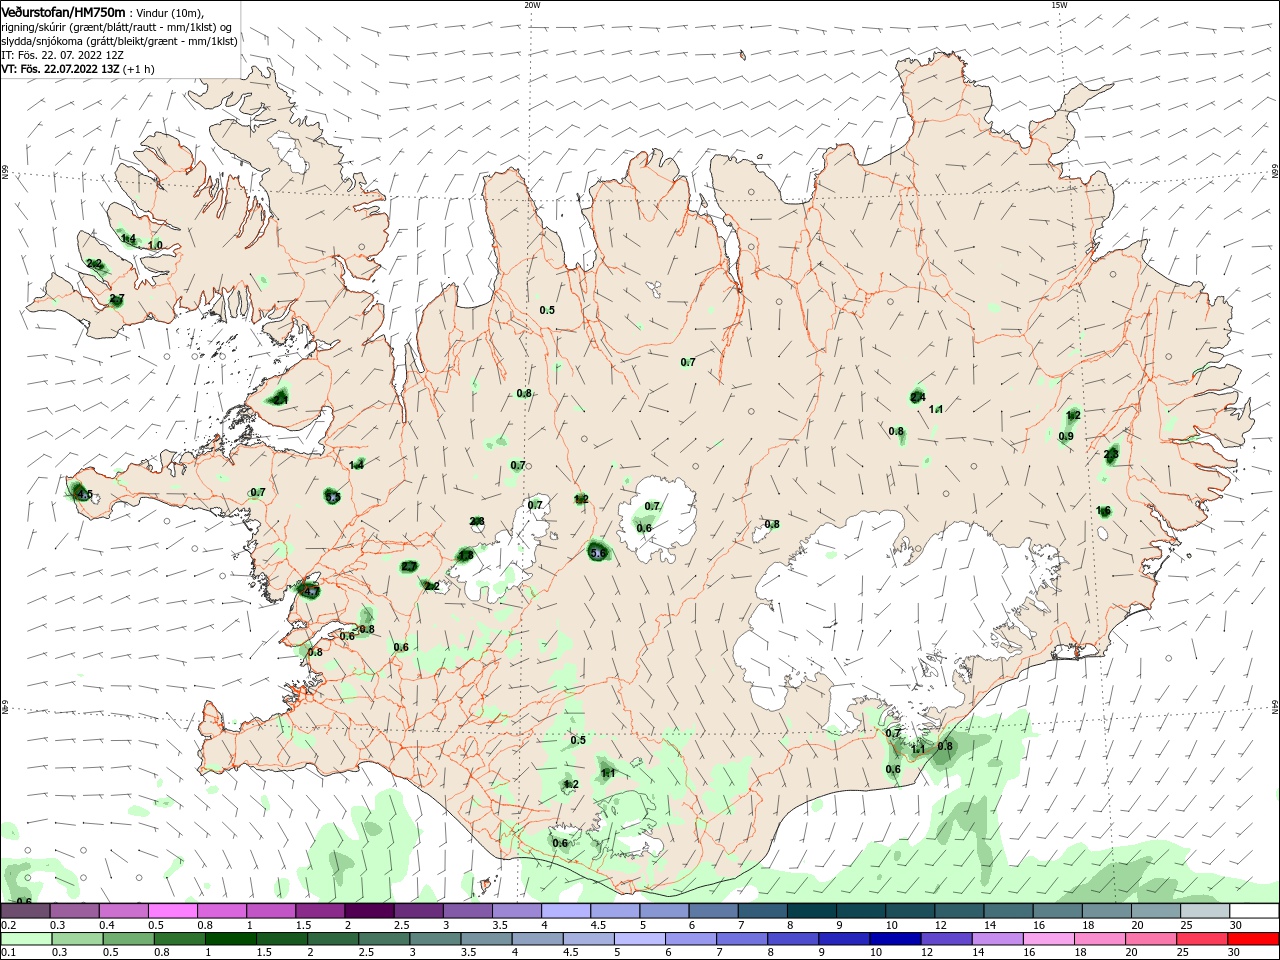Click the "4.5" rainfall value on the map

(84, 494)
